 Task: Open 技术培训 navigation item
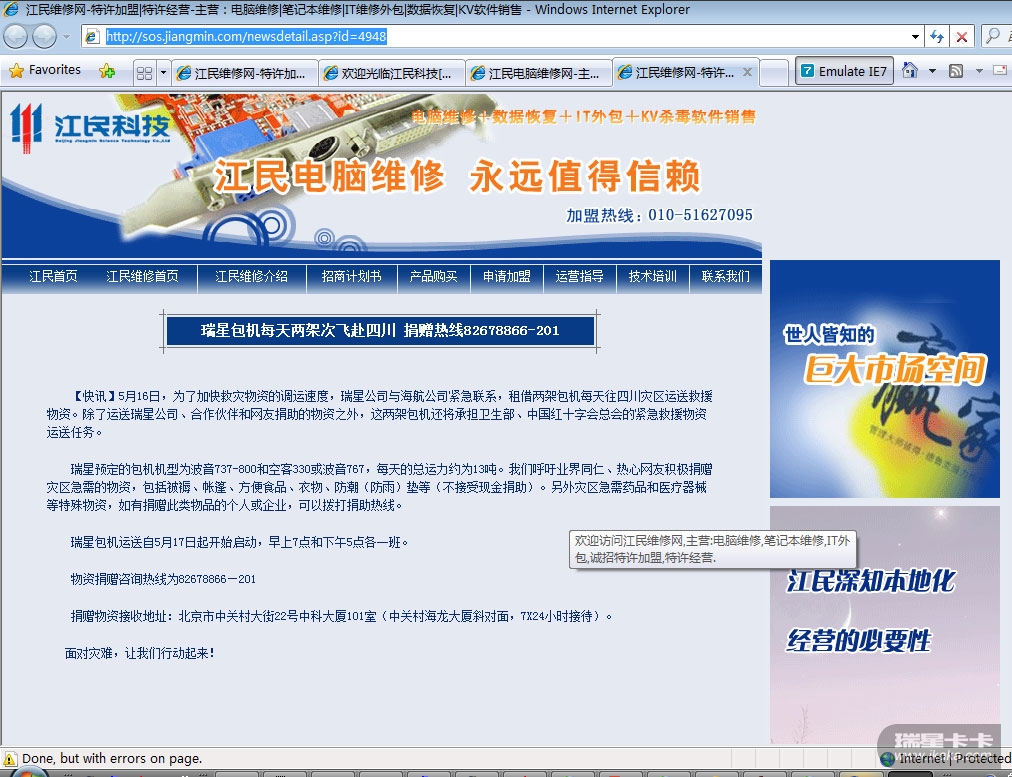tap(653, 276)
